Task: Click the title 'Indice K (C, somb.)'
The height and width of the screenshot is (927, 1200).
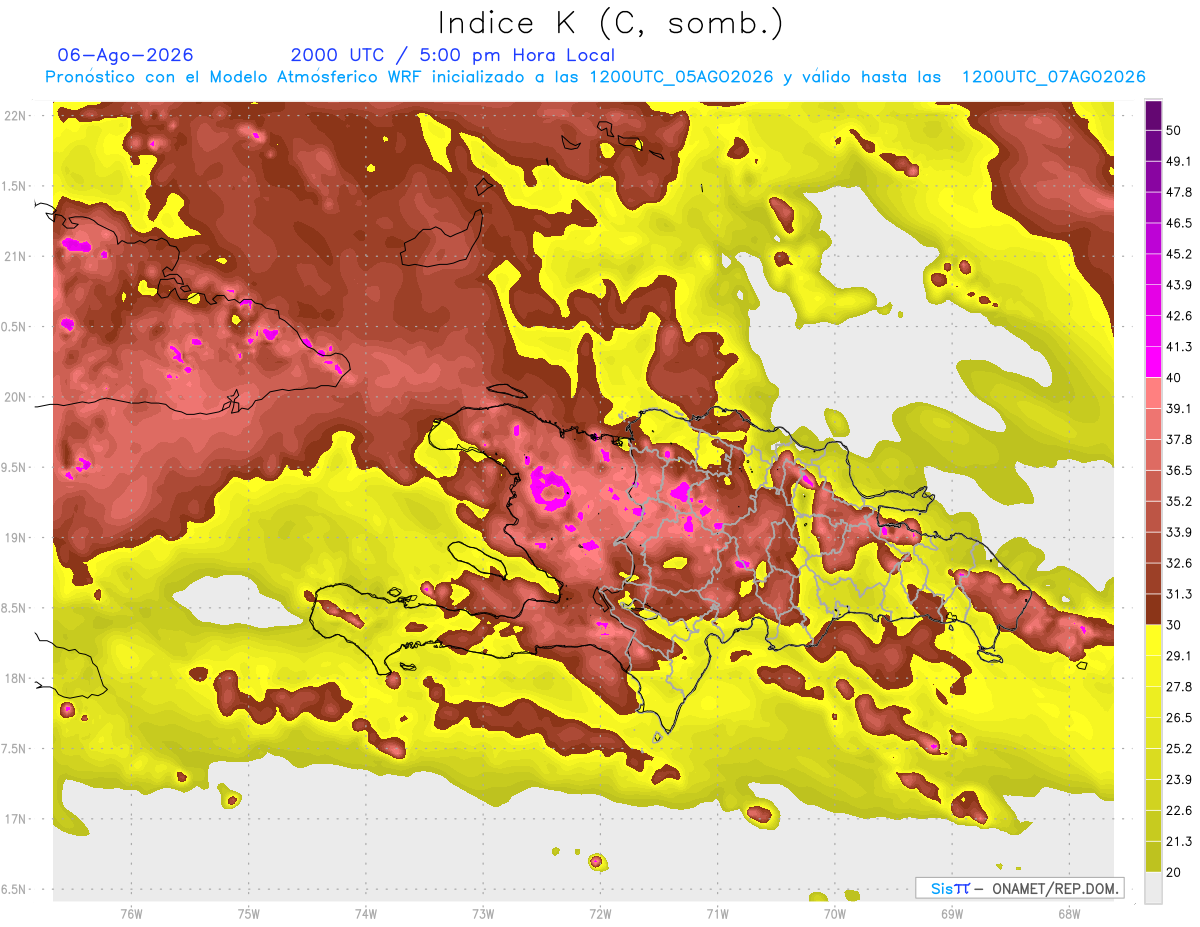Action: [611, 24]
